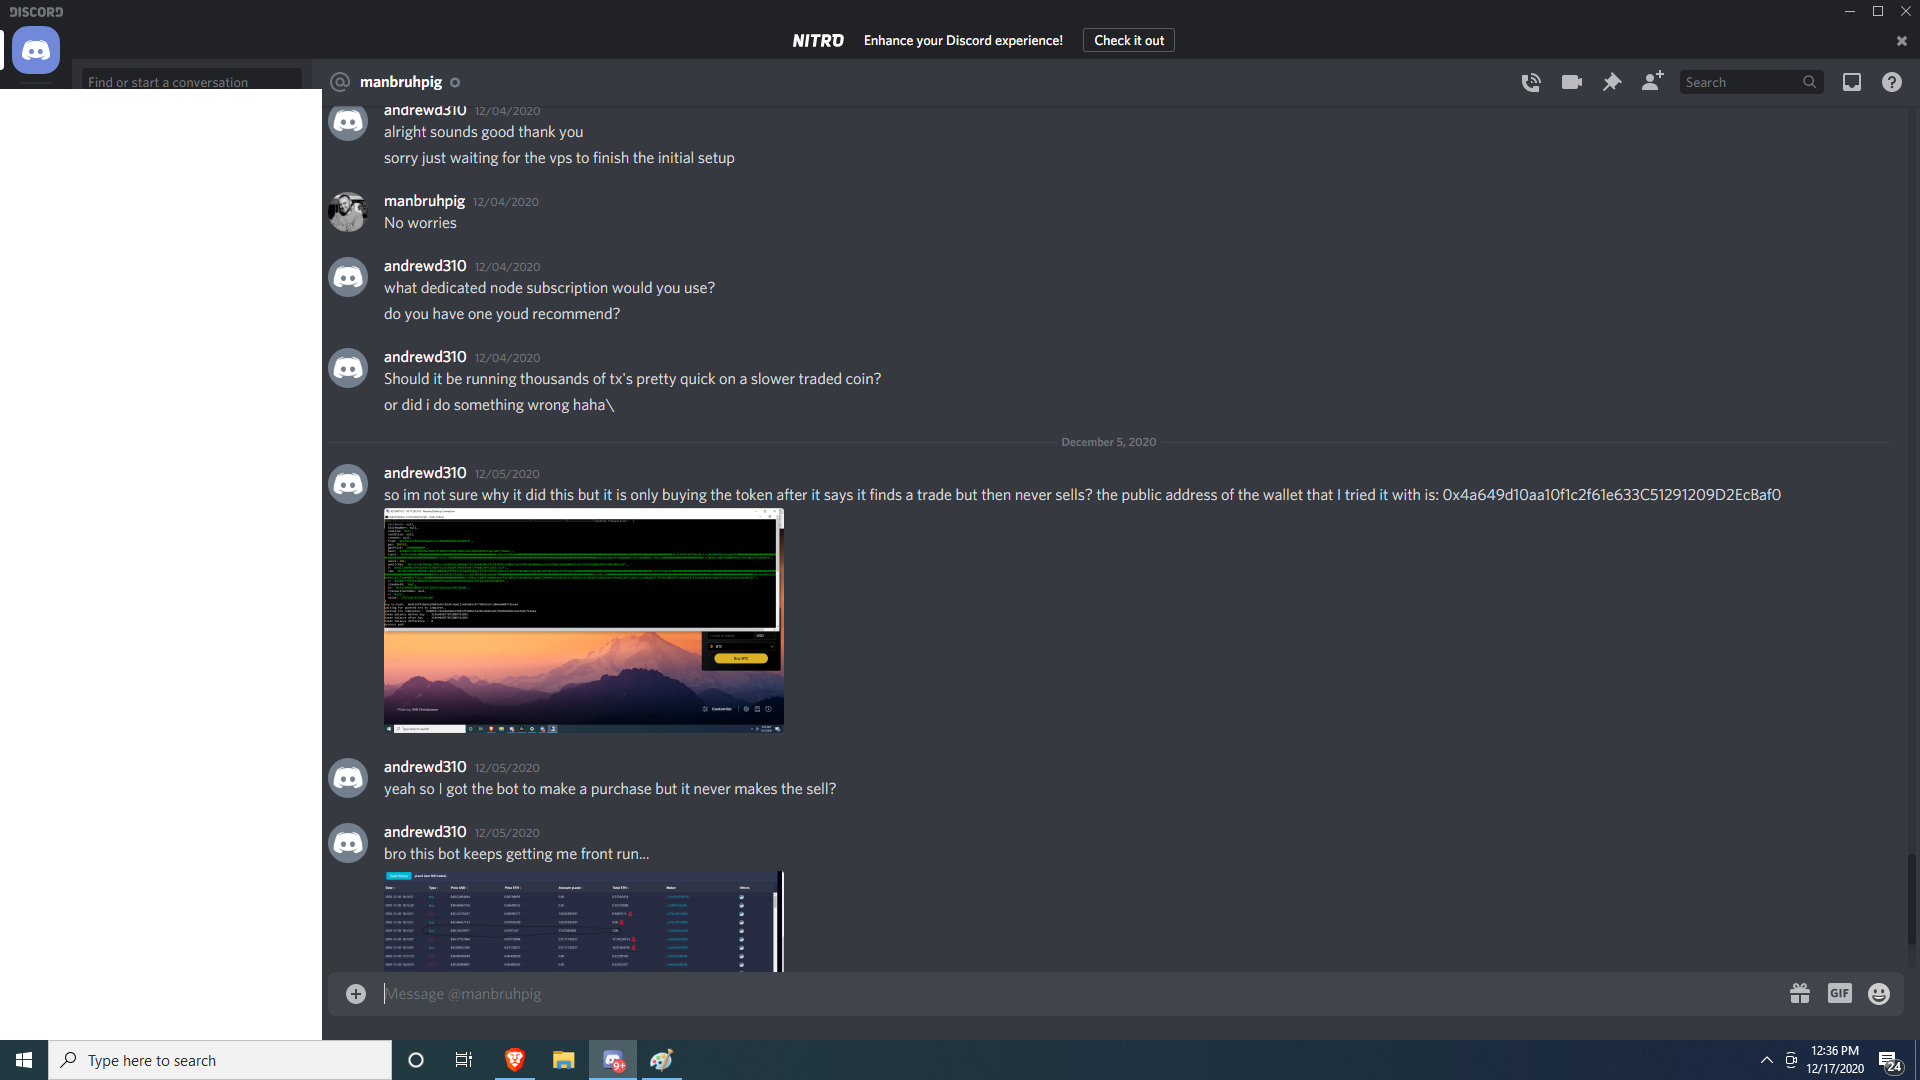1920x1080 pixels.
Task: Click Windows taskbar search box
Action: [220, 1060]
